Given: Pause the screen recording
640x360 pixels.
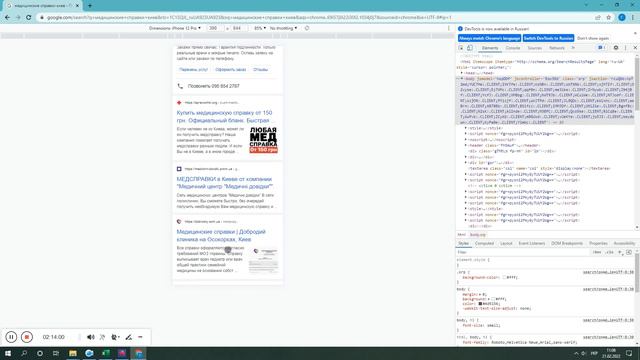Looking at the screenshot, I should click(x=11, y=337).
